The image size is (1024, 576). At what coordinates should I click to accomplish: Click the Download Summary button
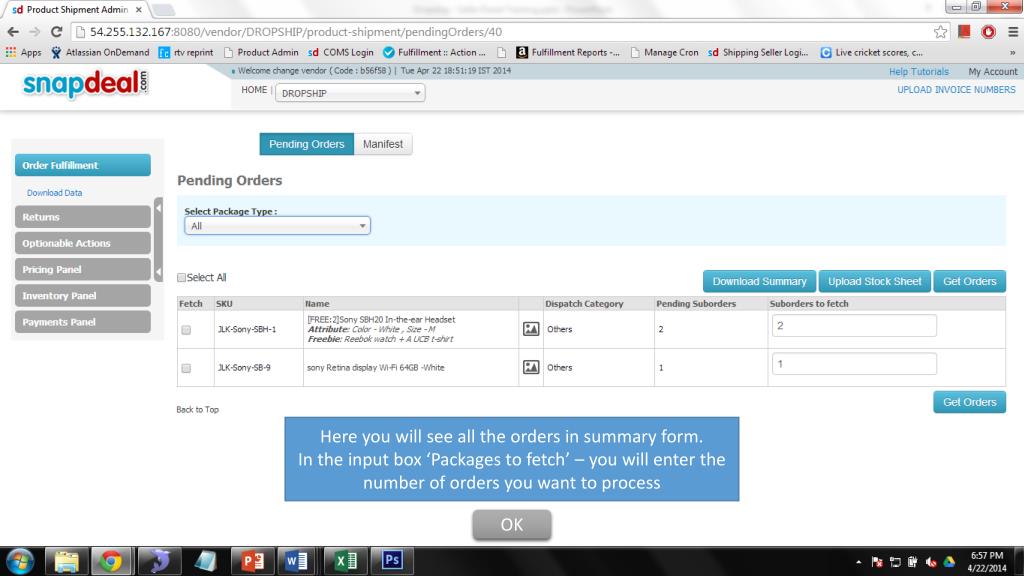pos(759,281)
